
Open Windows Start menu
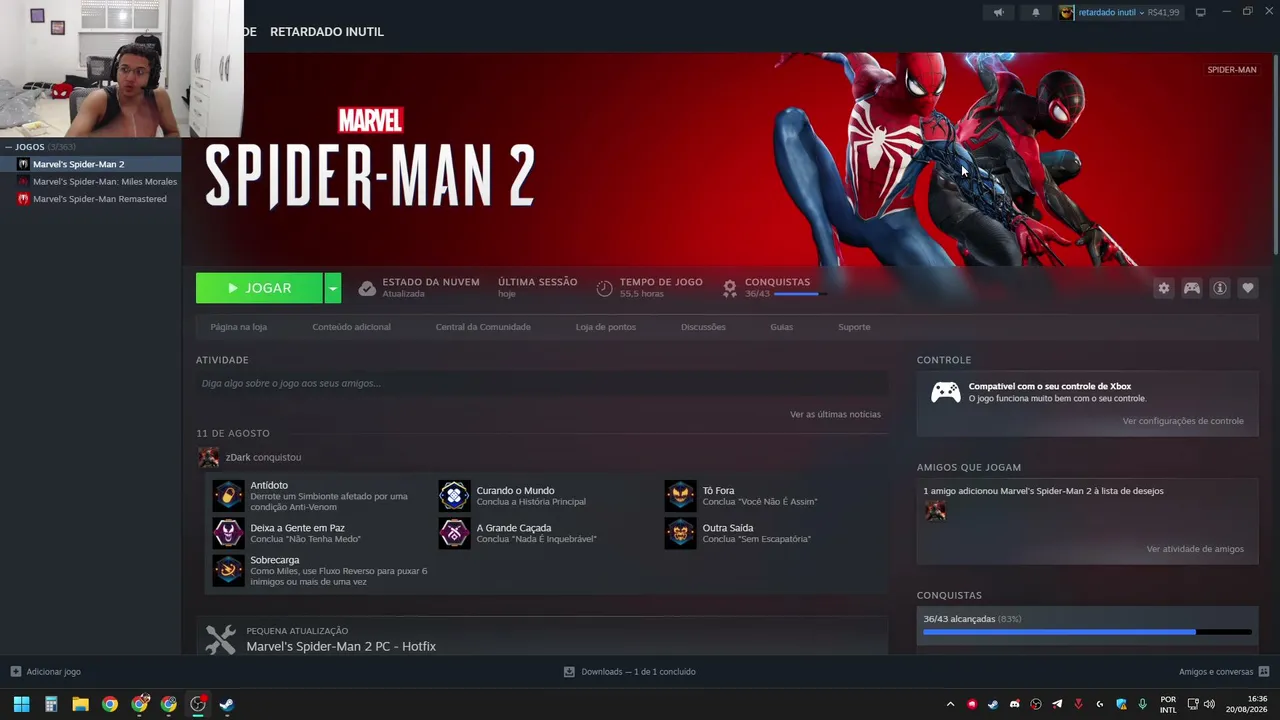21,704
